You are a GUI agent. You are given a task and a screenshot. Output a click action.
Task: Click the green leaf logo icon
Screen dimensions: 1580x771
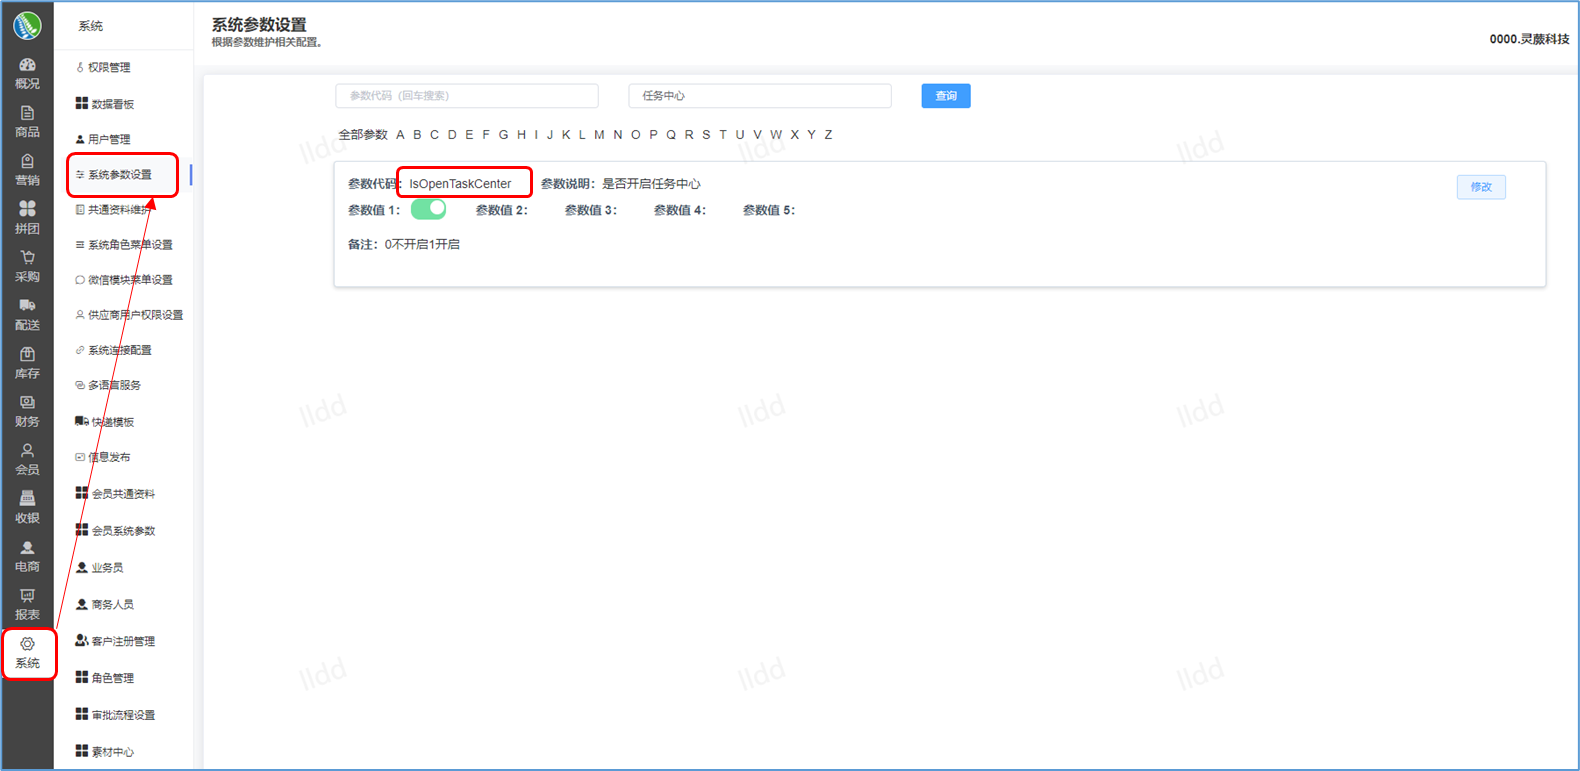pos(27,25)
